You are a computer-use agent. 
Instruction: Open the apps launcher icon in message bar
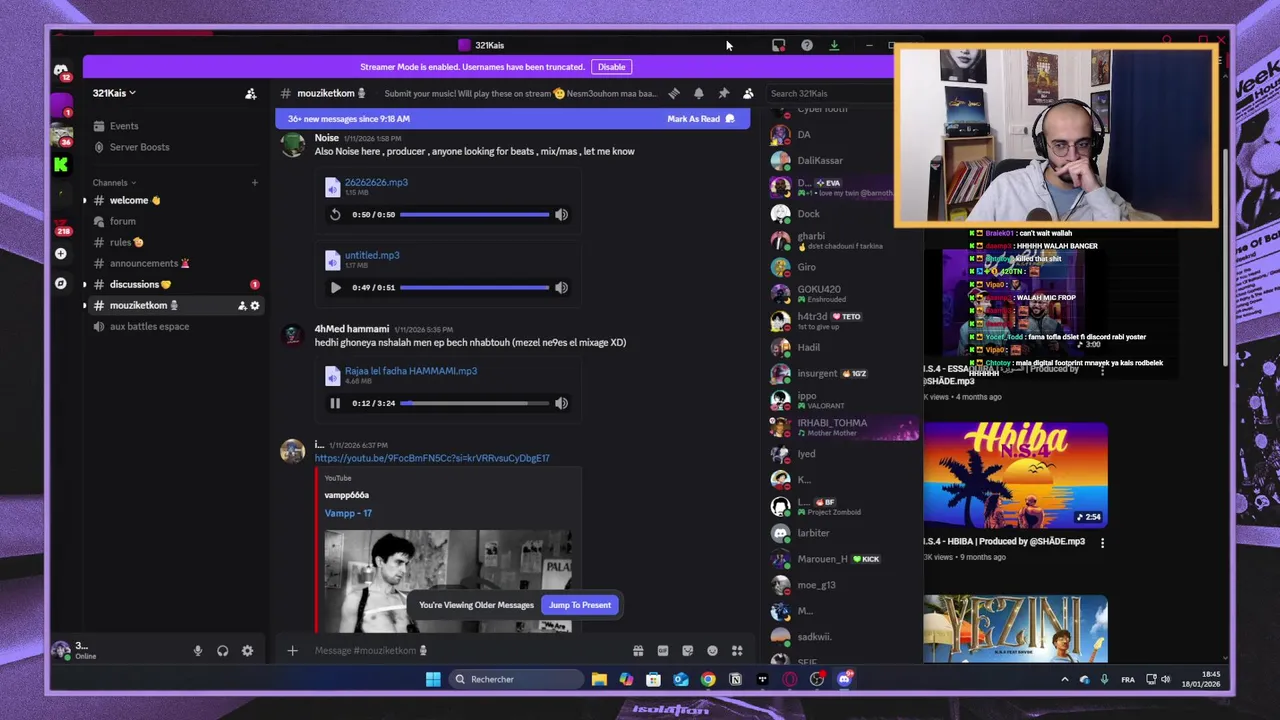pos(737,651)
